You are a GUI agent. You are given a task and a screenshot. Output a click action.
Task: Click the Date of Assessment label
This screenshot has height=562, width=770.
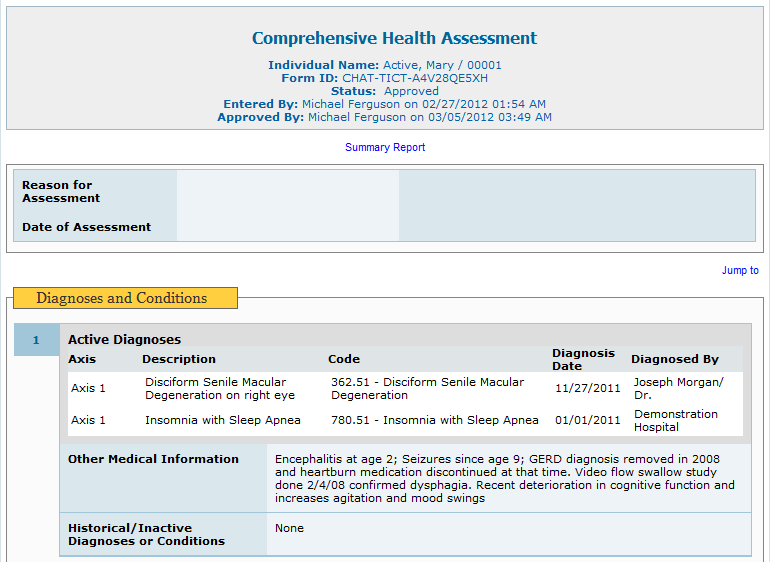click(x=86, y=227)
